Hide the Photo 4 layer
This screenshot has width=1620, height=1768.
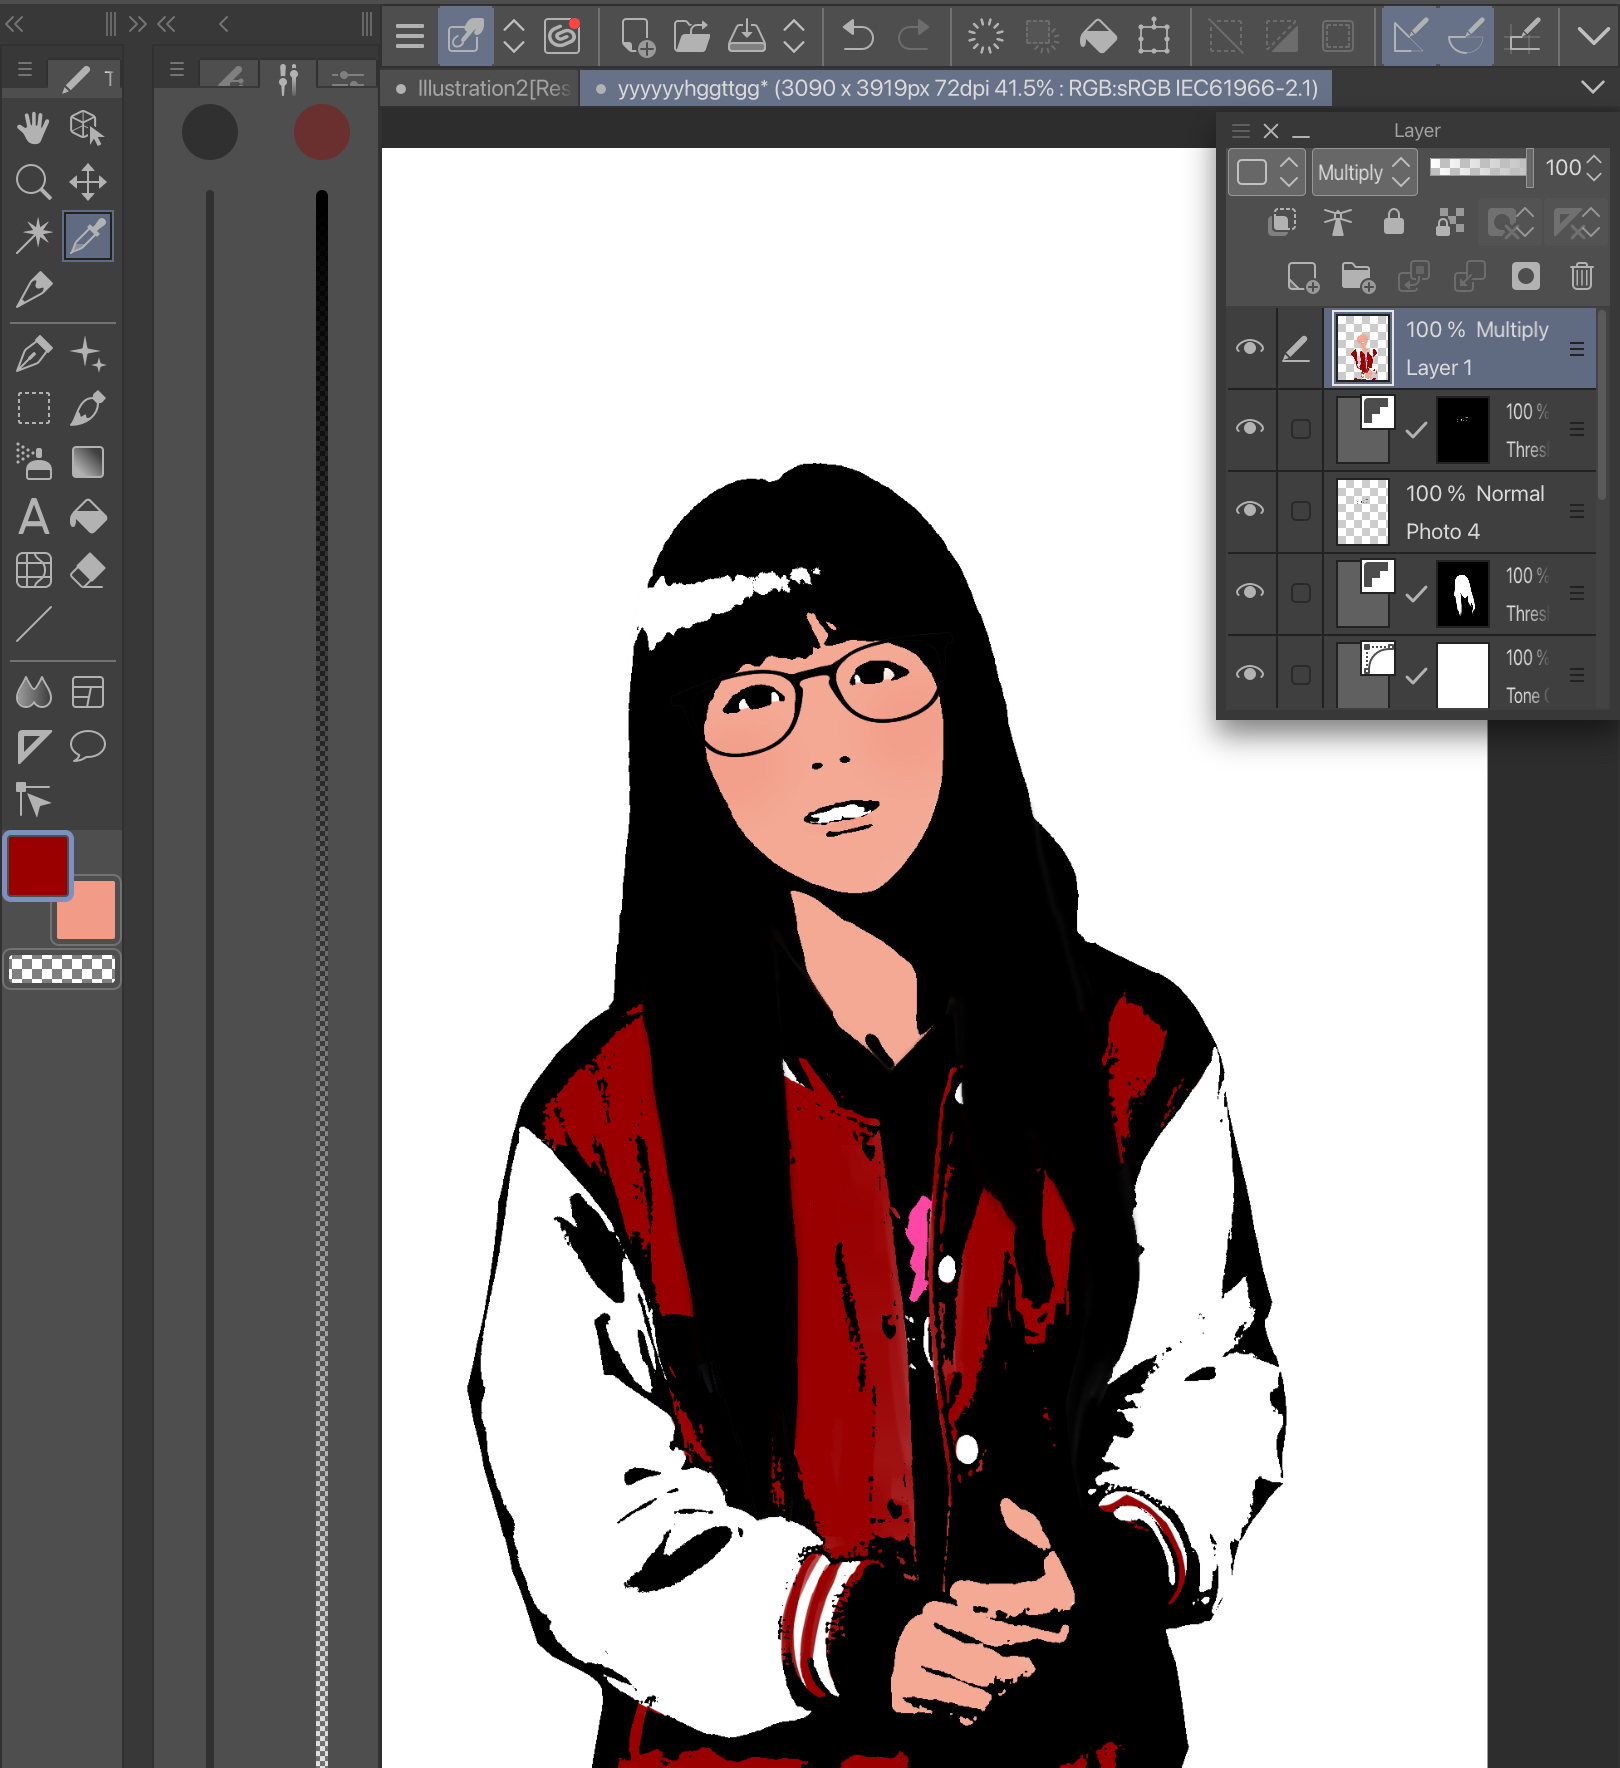click(1249, 510)
